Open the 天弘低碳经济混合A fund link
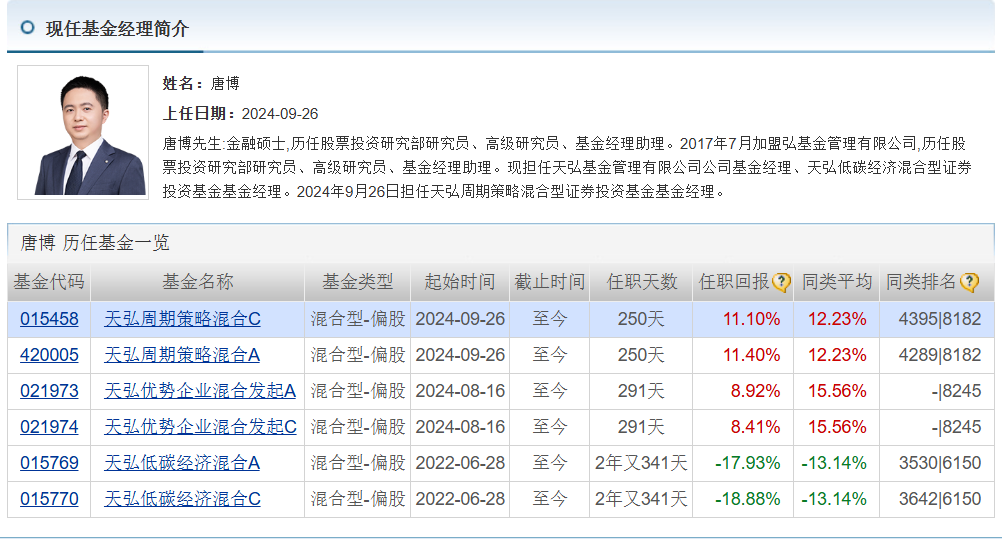Image resolution: width=1002 pixels, height=539 pixels. click(182, 463)
